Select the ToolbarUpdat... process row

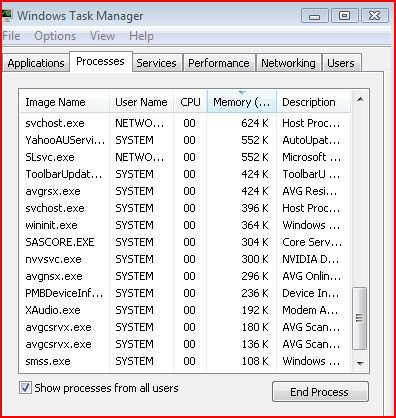point(185,174)
